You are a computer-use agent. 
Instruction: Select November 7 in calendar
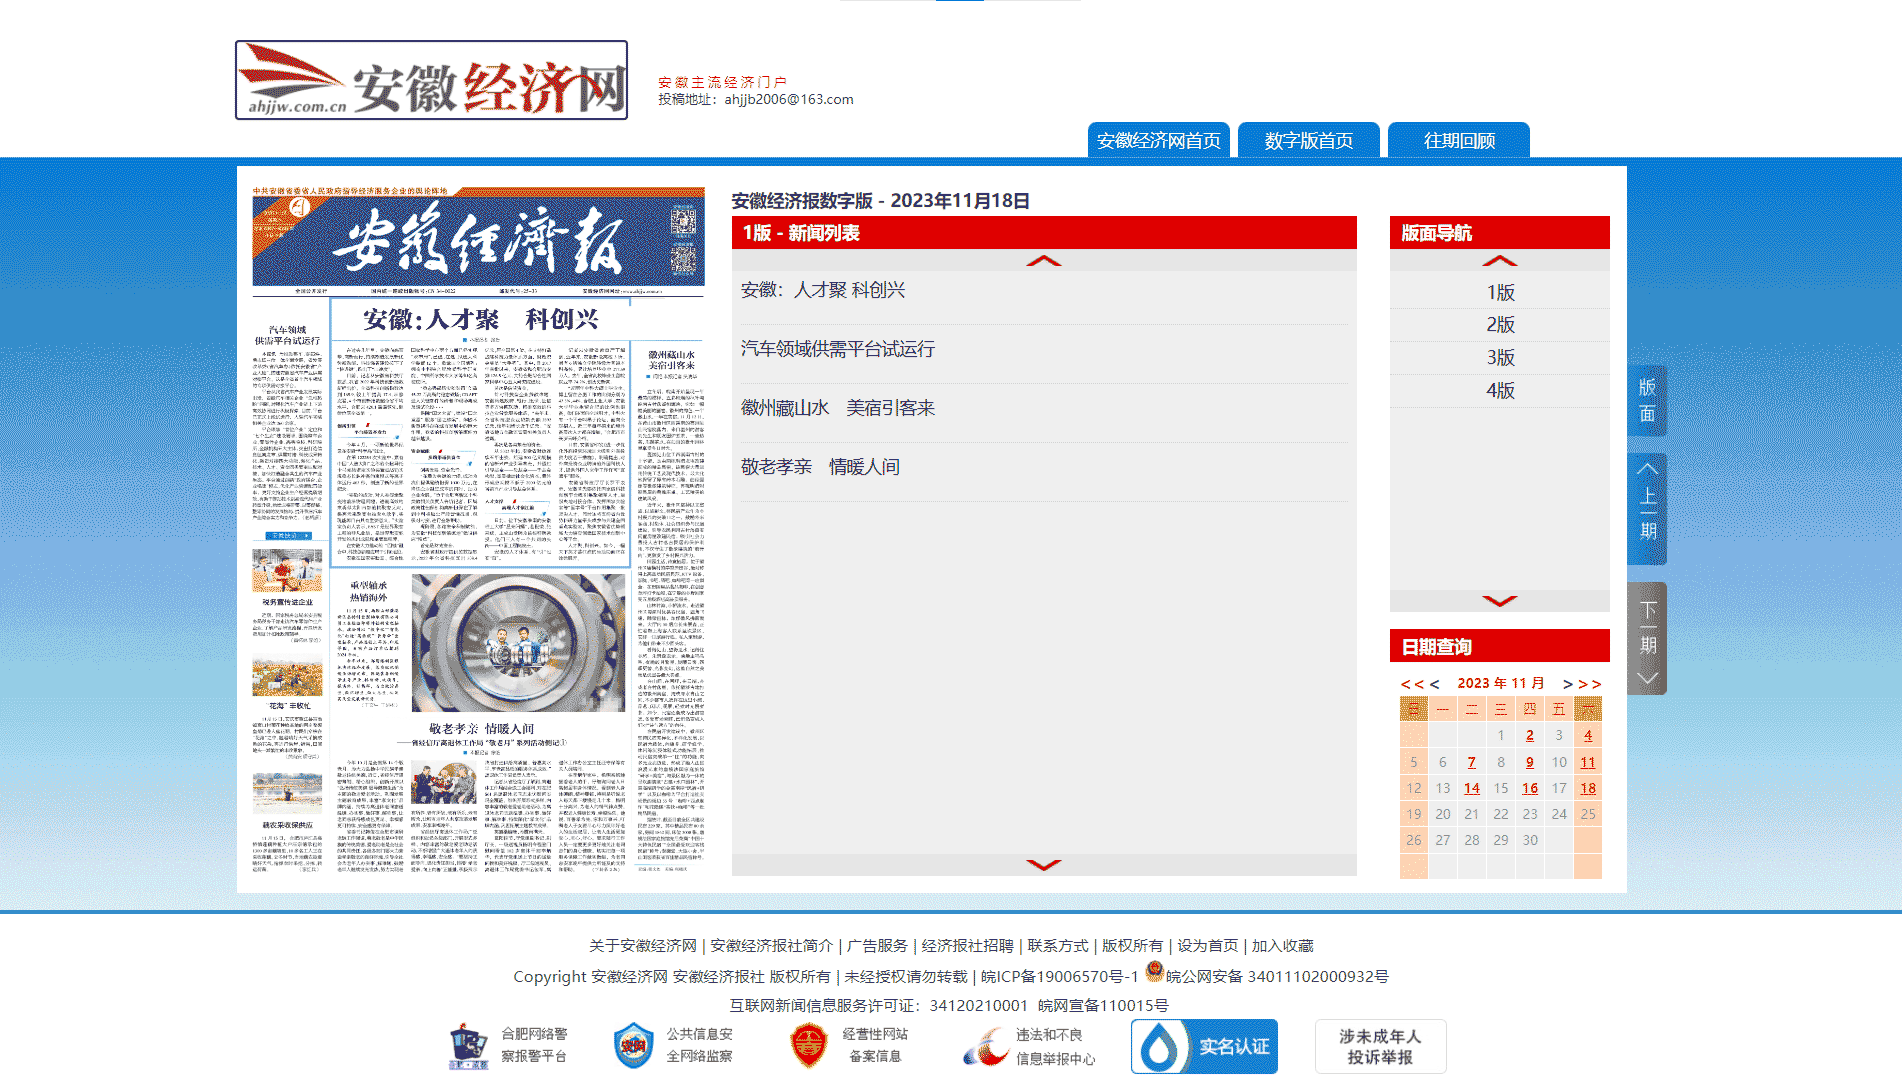[1471, 763]
